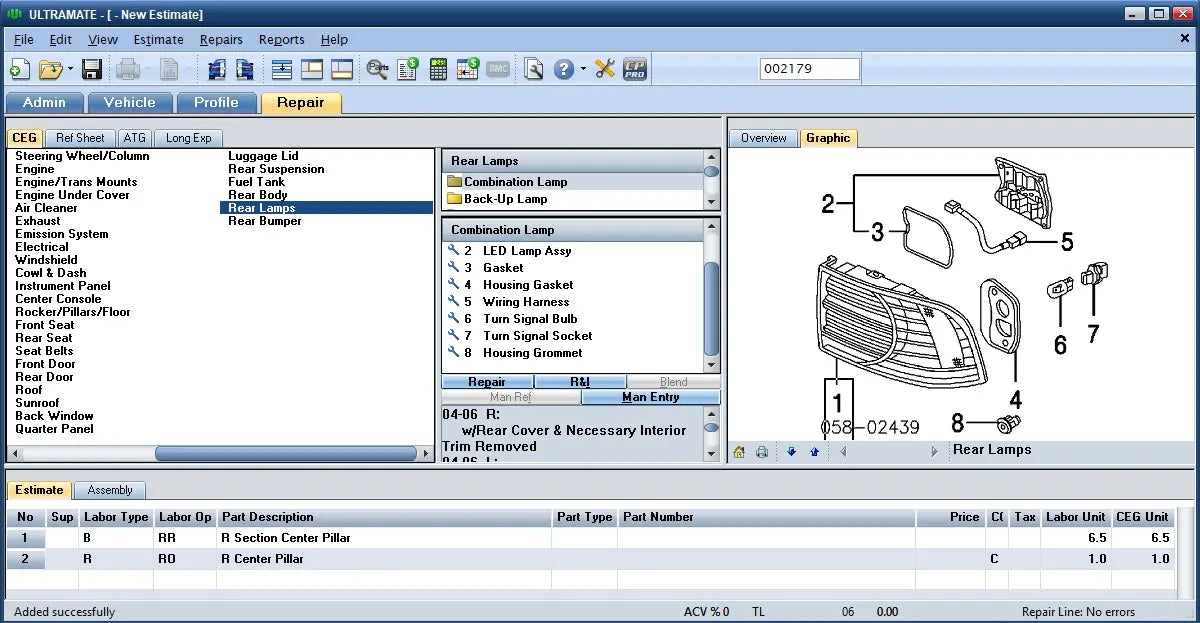Image resolution: width=1200 pixels, height=623 pixels.
Task: Click the category list horizontal scrollbar
Action: (285, 454)
